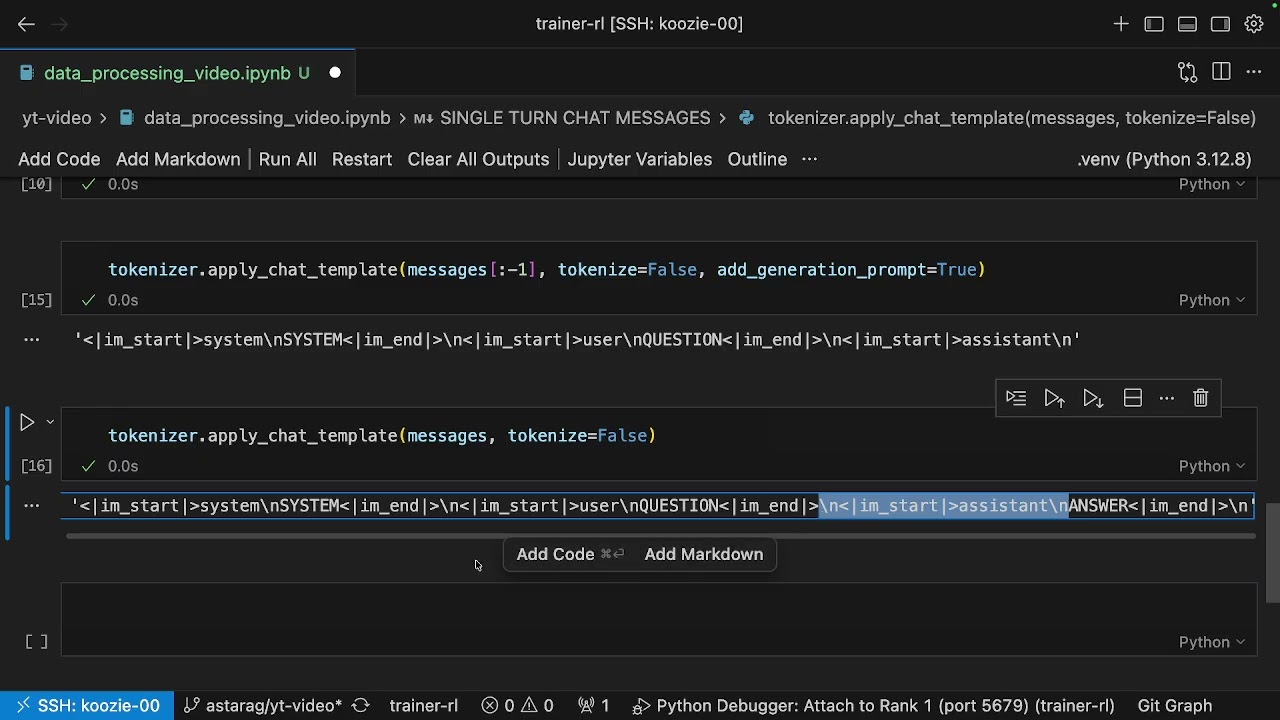Click the split cell icon
The width and height of the screenshot is (1280, 720).
[1133, 398]
